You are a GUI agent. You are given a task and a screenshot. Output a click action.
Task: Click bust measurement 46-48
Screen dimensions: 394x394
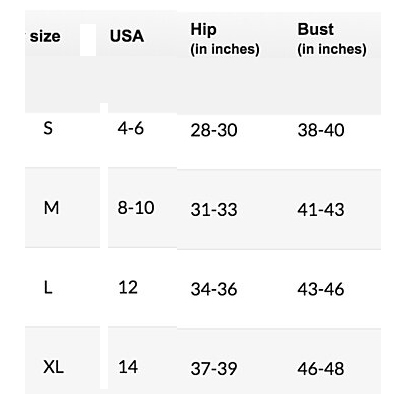tap(321, 369)
